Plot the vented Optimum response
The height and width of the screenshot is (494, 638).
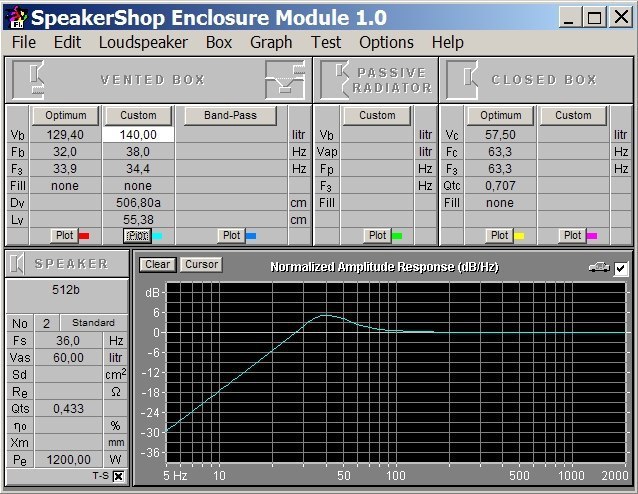tap(64, 236)
